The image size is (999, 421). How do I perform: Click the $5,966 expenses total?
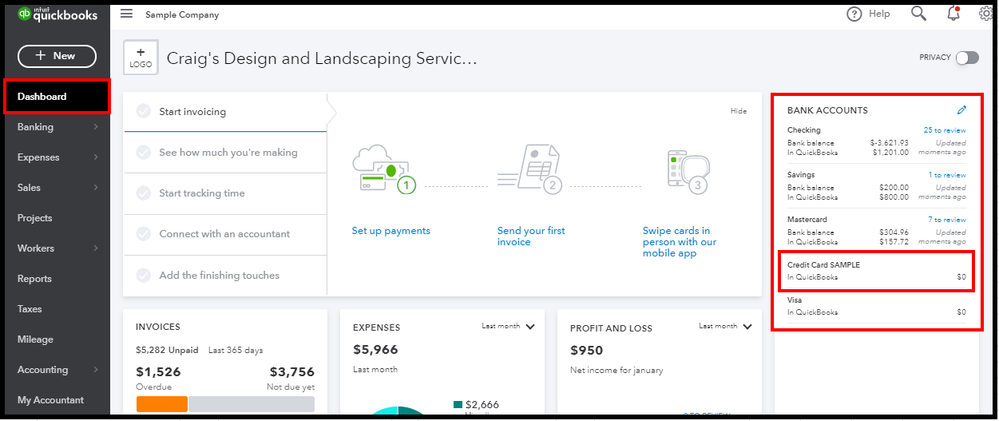(x=375, y=350)
